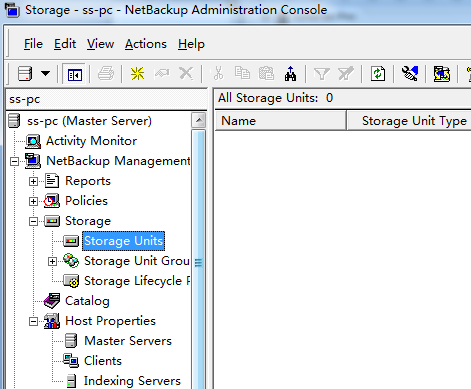Open Activity Monitor in the tree
The image size is (471, 389).
pos(91,141)
